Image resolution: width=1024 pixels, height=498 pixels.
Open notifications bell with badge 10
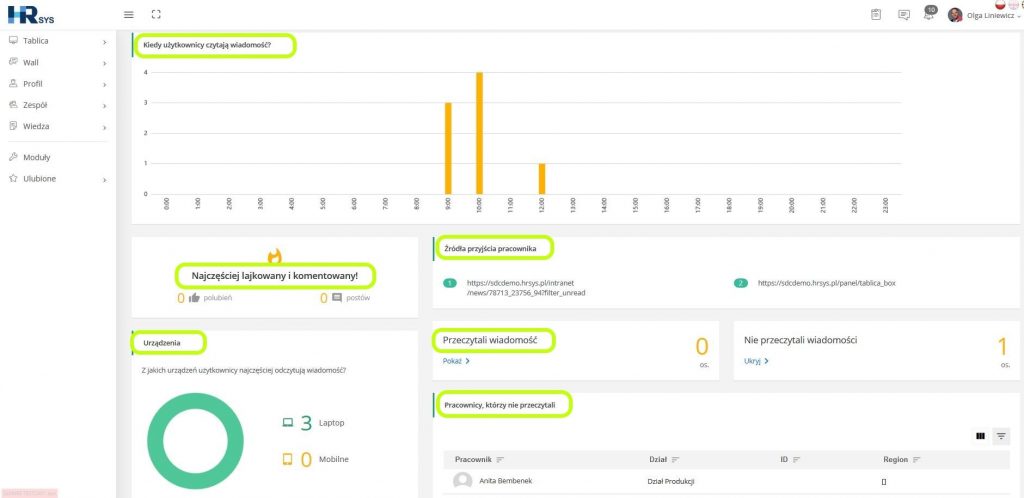[929, 14]
